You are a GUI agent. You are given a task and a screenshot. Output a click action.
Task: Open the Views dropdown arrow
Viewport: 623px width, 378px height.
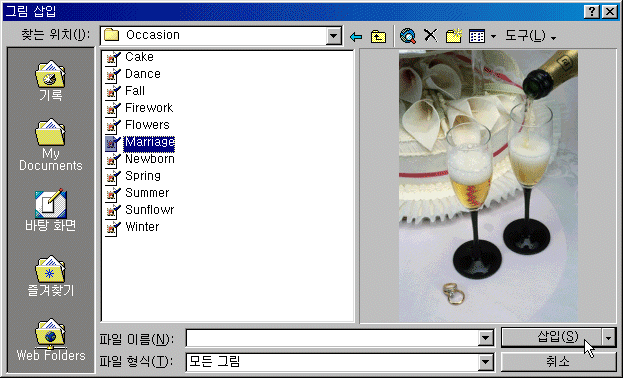493,37
